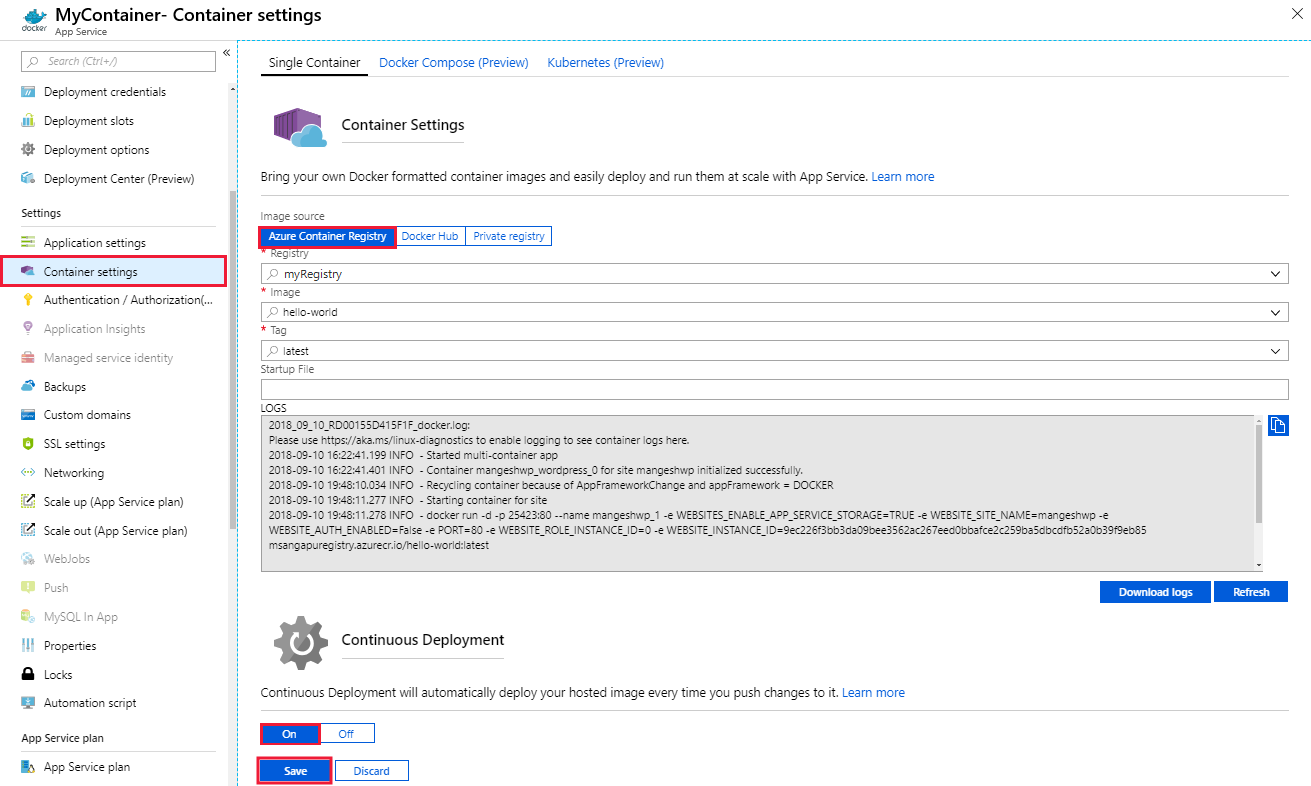Switch to Docker Compose (Preview) tab
The image size is (1311, 786).
454,63
